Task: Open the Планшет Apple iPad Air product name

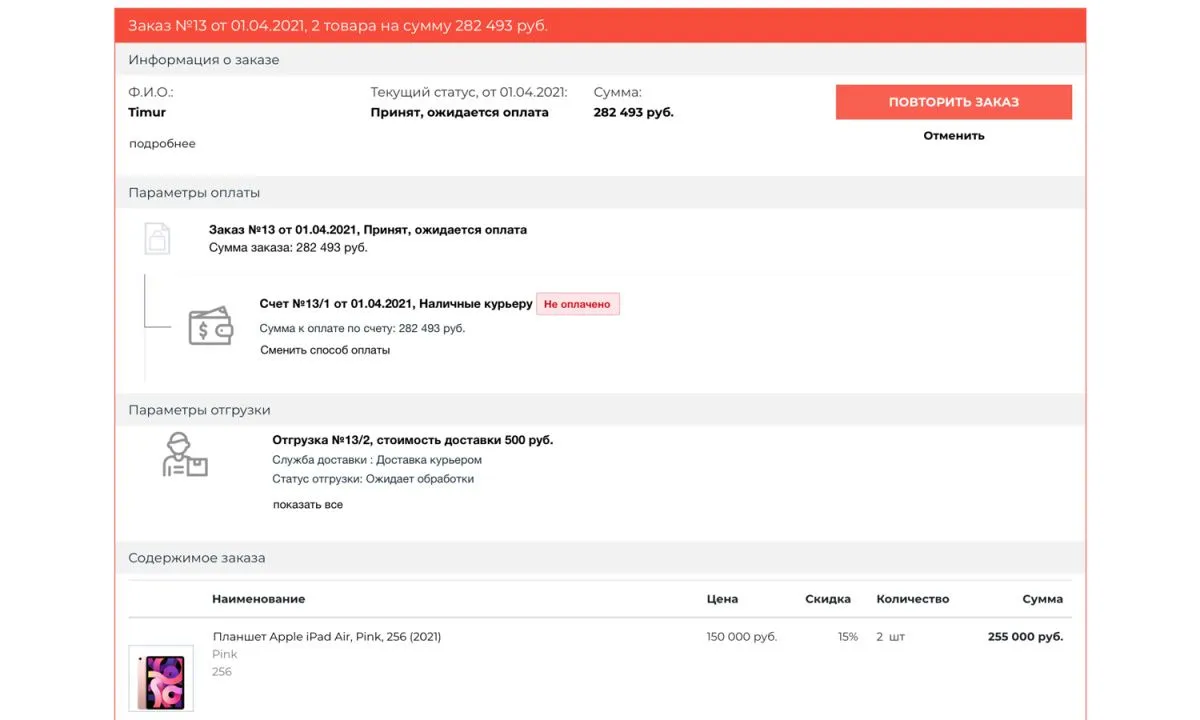Action: click(x=326, y=637)
